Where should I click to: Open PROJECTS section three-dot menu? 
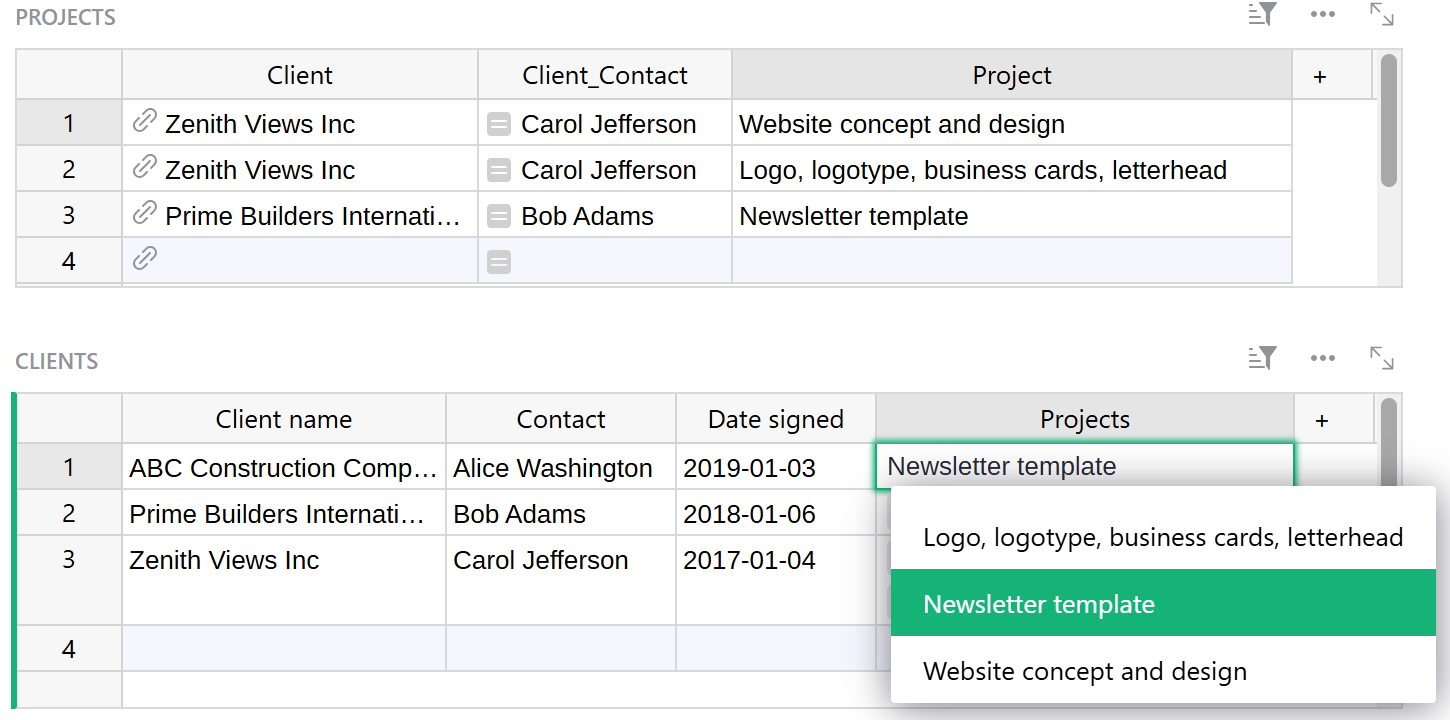tap(1322, 14)
